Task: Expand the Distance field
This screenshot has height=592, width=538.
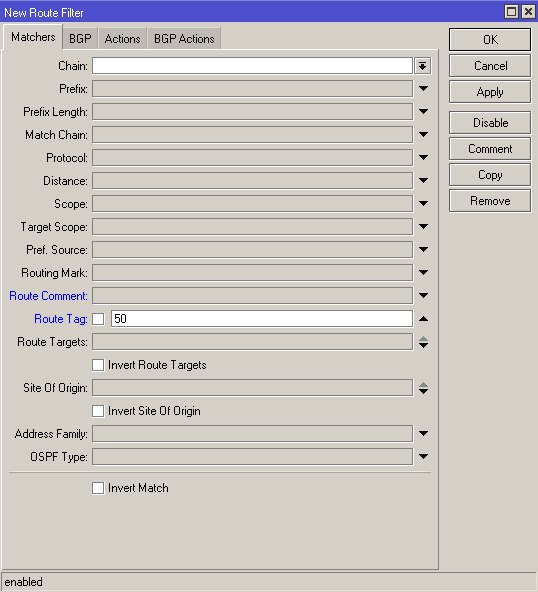Action: point(423,181)
